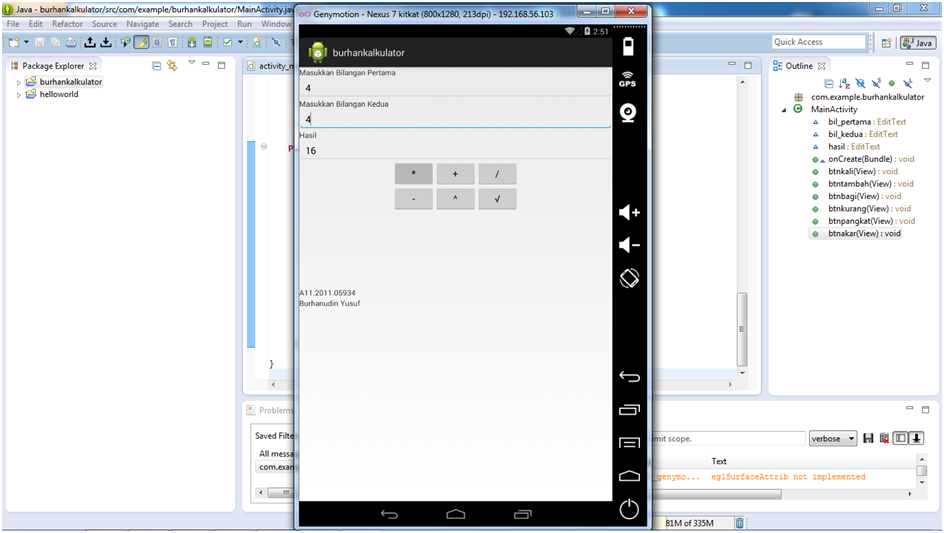
Task: Toggle block selection mode in toolbar
Action: 157,42
